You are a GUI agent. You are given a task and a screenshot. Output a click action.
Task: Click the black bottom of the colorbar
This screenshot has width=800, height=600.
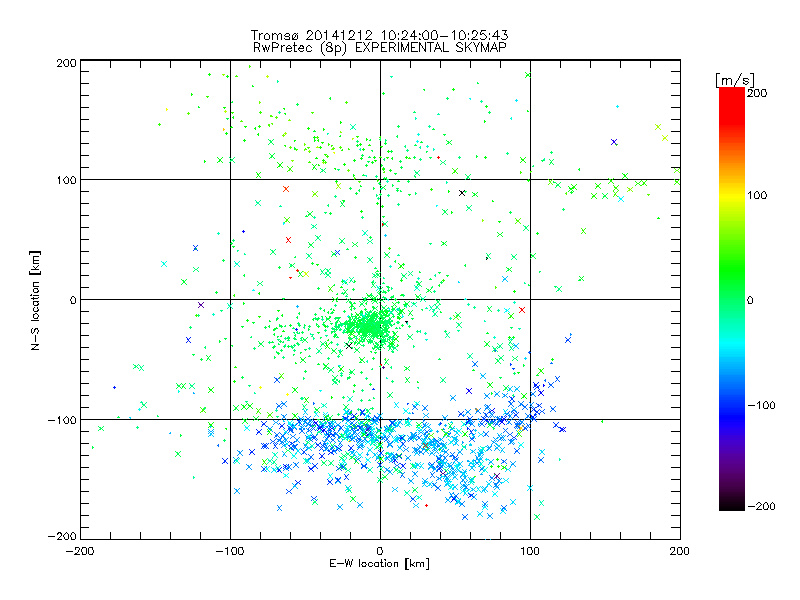[732, 503]
